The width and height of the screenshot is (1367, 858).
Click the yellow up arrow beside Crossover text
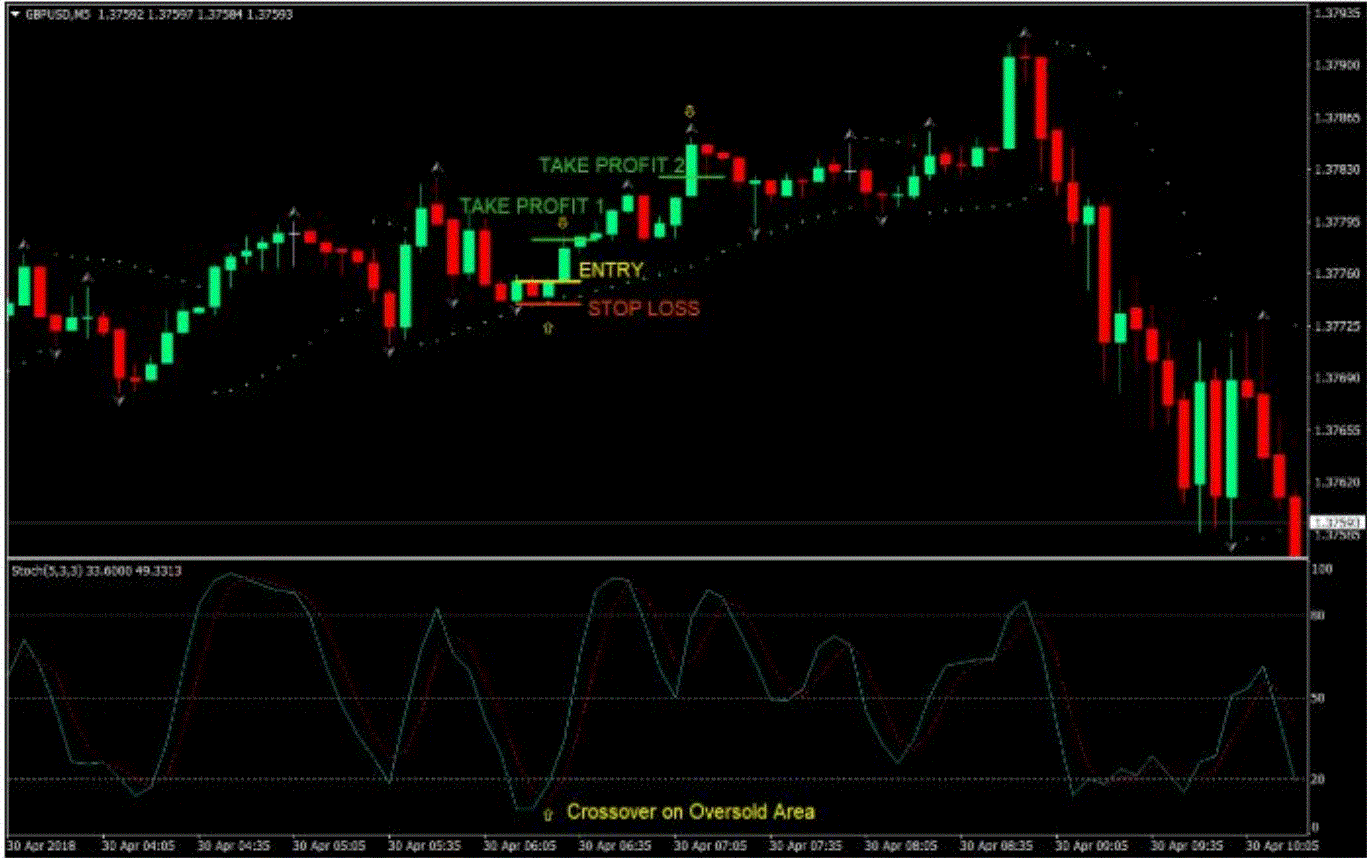(x=547, y=814)
